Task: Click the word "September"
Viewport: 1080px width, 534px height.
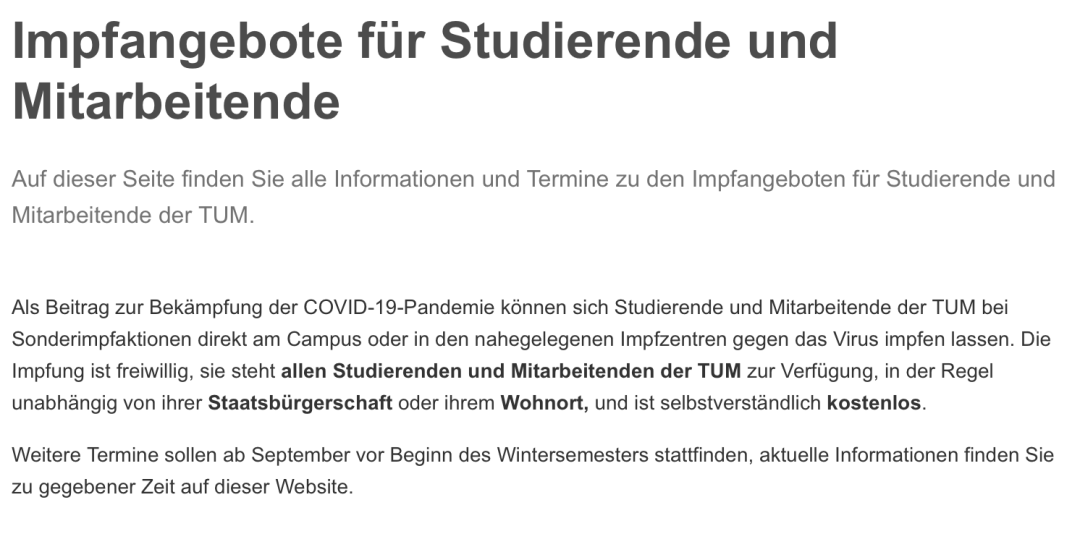Action: click(293, 456)
